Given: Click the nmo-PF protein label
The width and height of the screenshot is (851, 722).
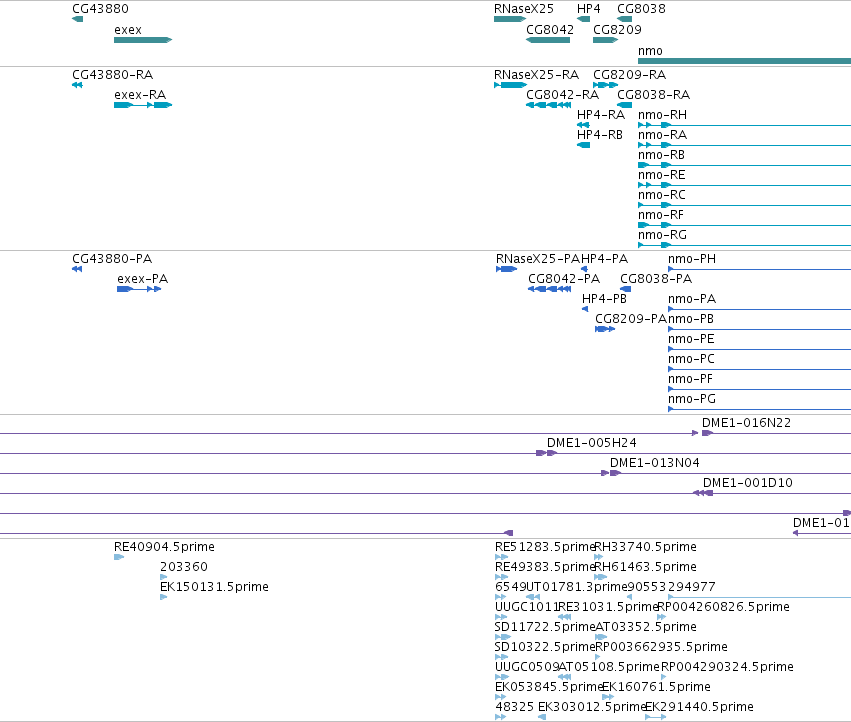Looking at the screenshot, I should [690, 379].
